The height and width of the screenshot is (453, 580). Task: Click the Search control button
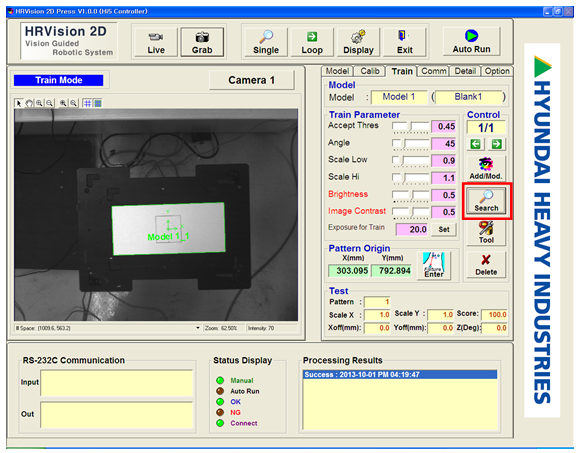click(486, 201)
